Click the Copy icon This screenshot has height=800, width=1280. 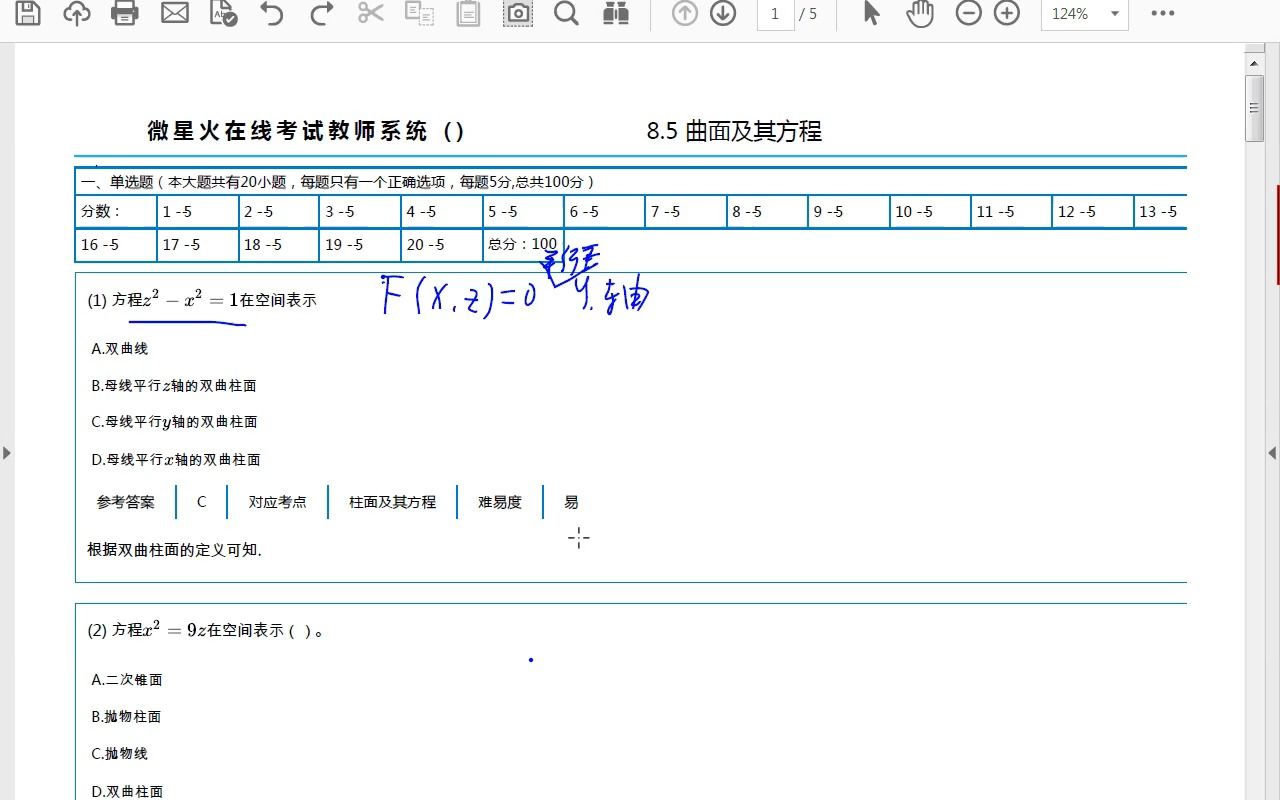(x=419, y=13)
